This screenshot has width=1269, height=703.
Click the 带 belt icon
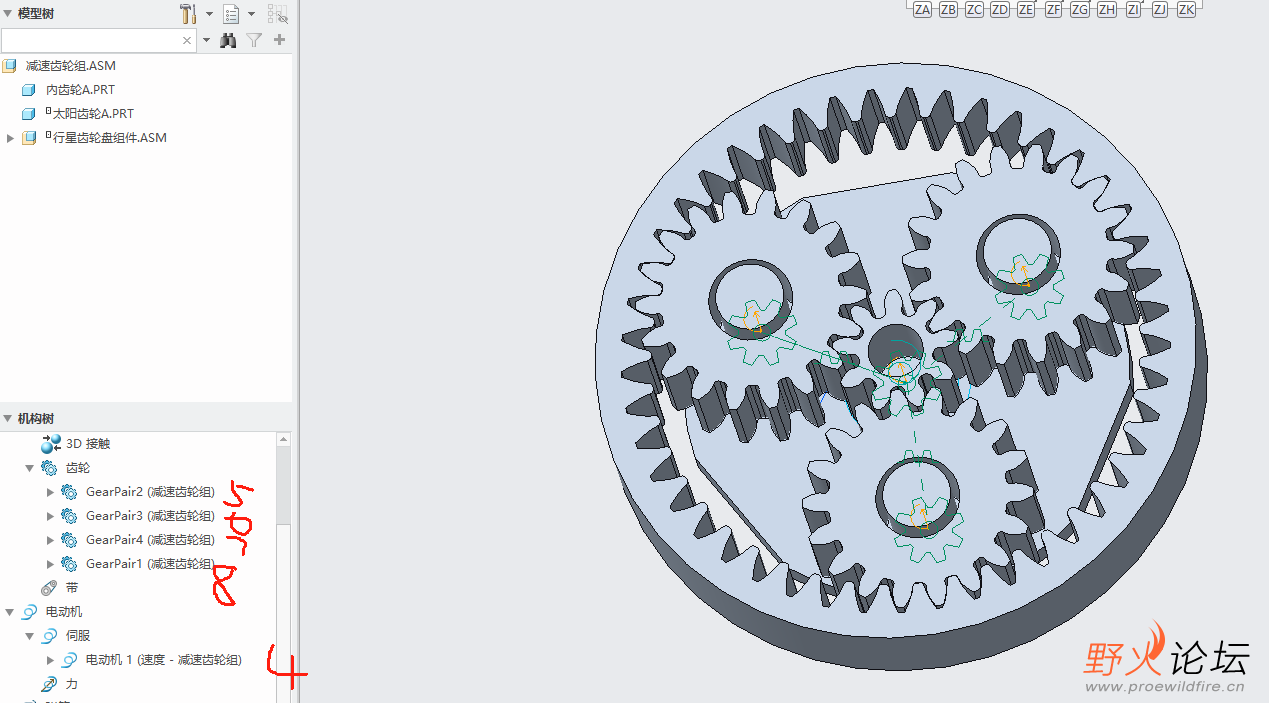[49, 588]
